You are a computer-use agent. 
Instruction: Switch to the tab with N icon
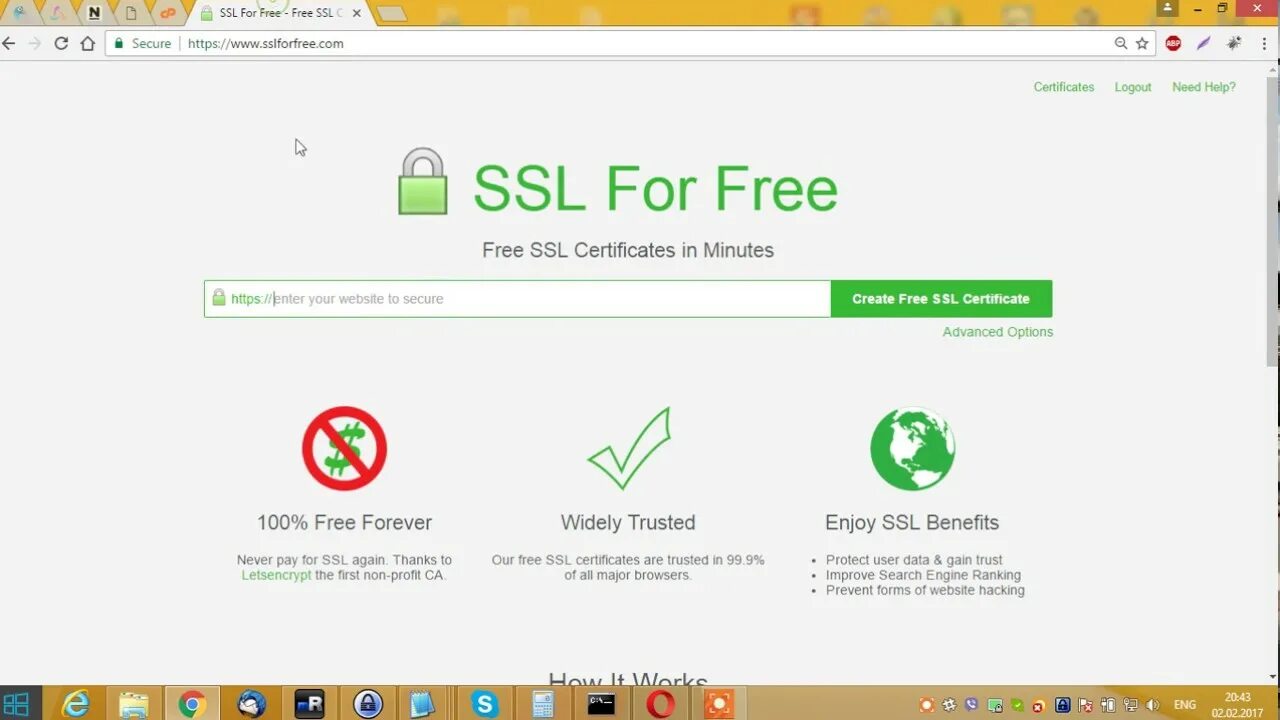coord(94,13)
